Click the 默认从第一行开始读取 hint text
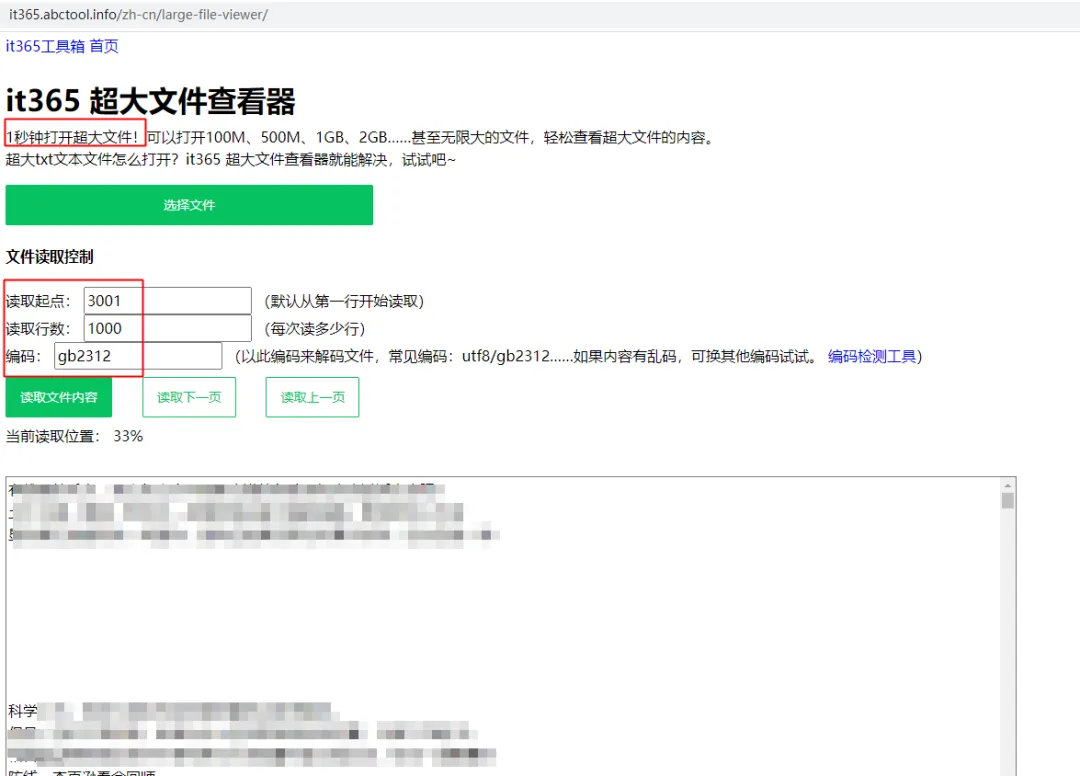Viewport: 1080px width, 776px height. pyautogui.click(x=344, y=301)
